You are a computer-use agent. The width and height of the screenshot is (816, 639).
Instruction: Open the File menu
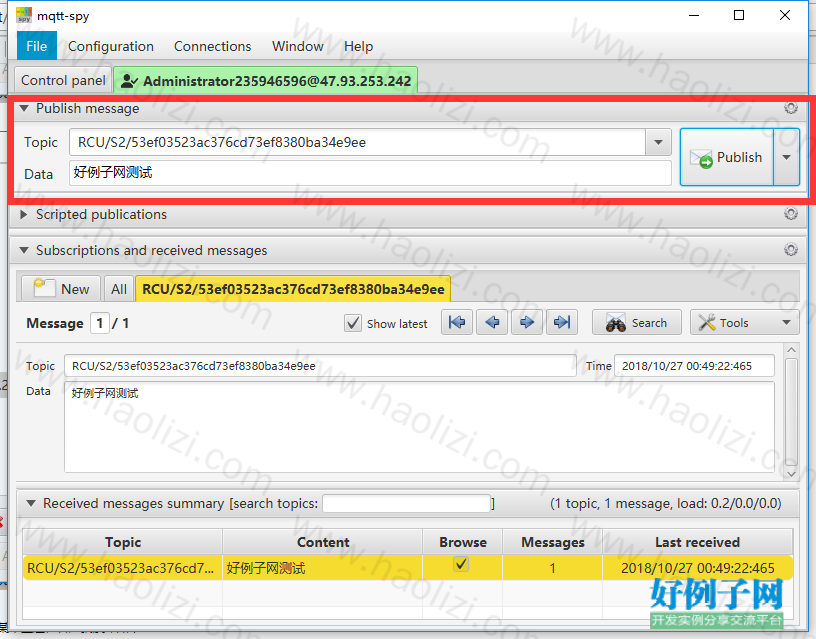[36, 46]
